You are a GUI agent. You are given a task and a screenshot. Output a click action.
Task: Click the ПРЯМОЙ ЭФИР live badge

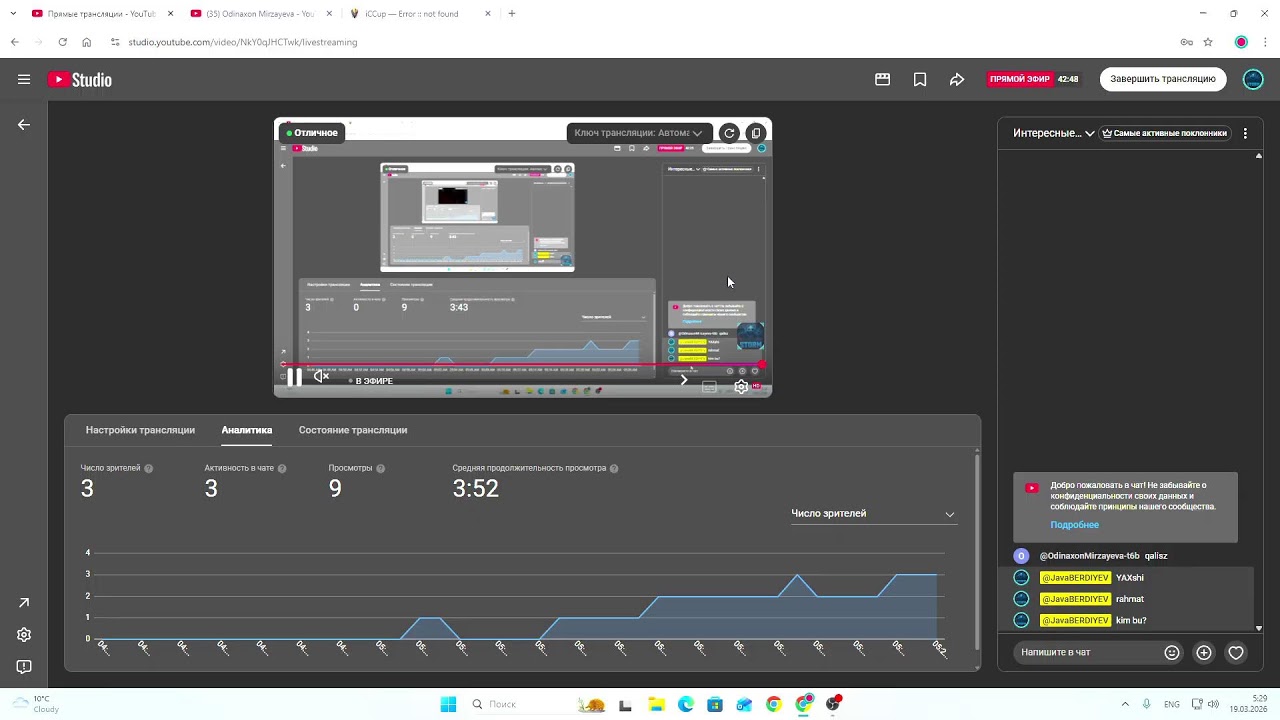1019,79
